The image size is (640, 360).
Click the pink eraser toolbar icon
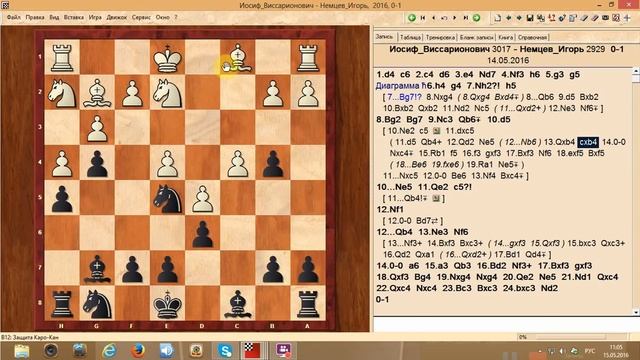595,18
